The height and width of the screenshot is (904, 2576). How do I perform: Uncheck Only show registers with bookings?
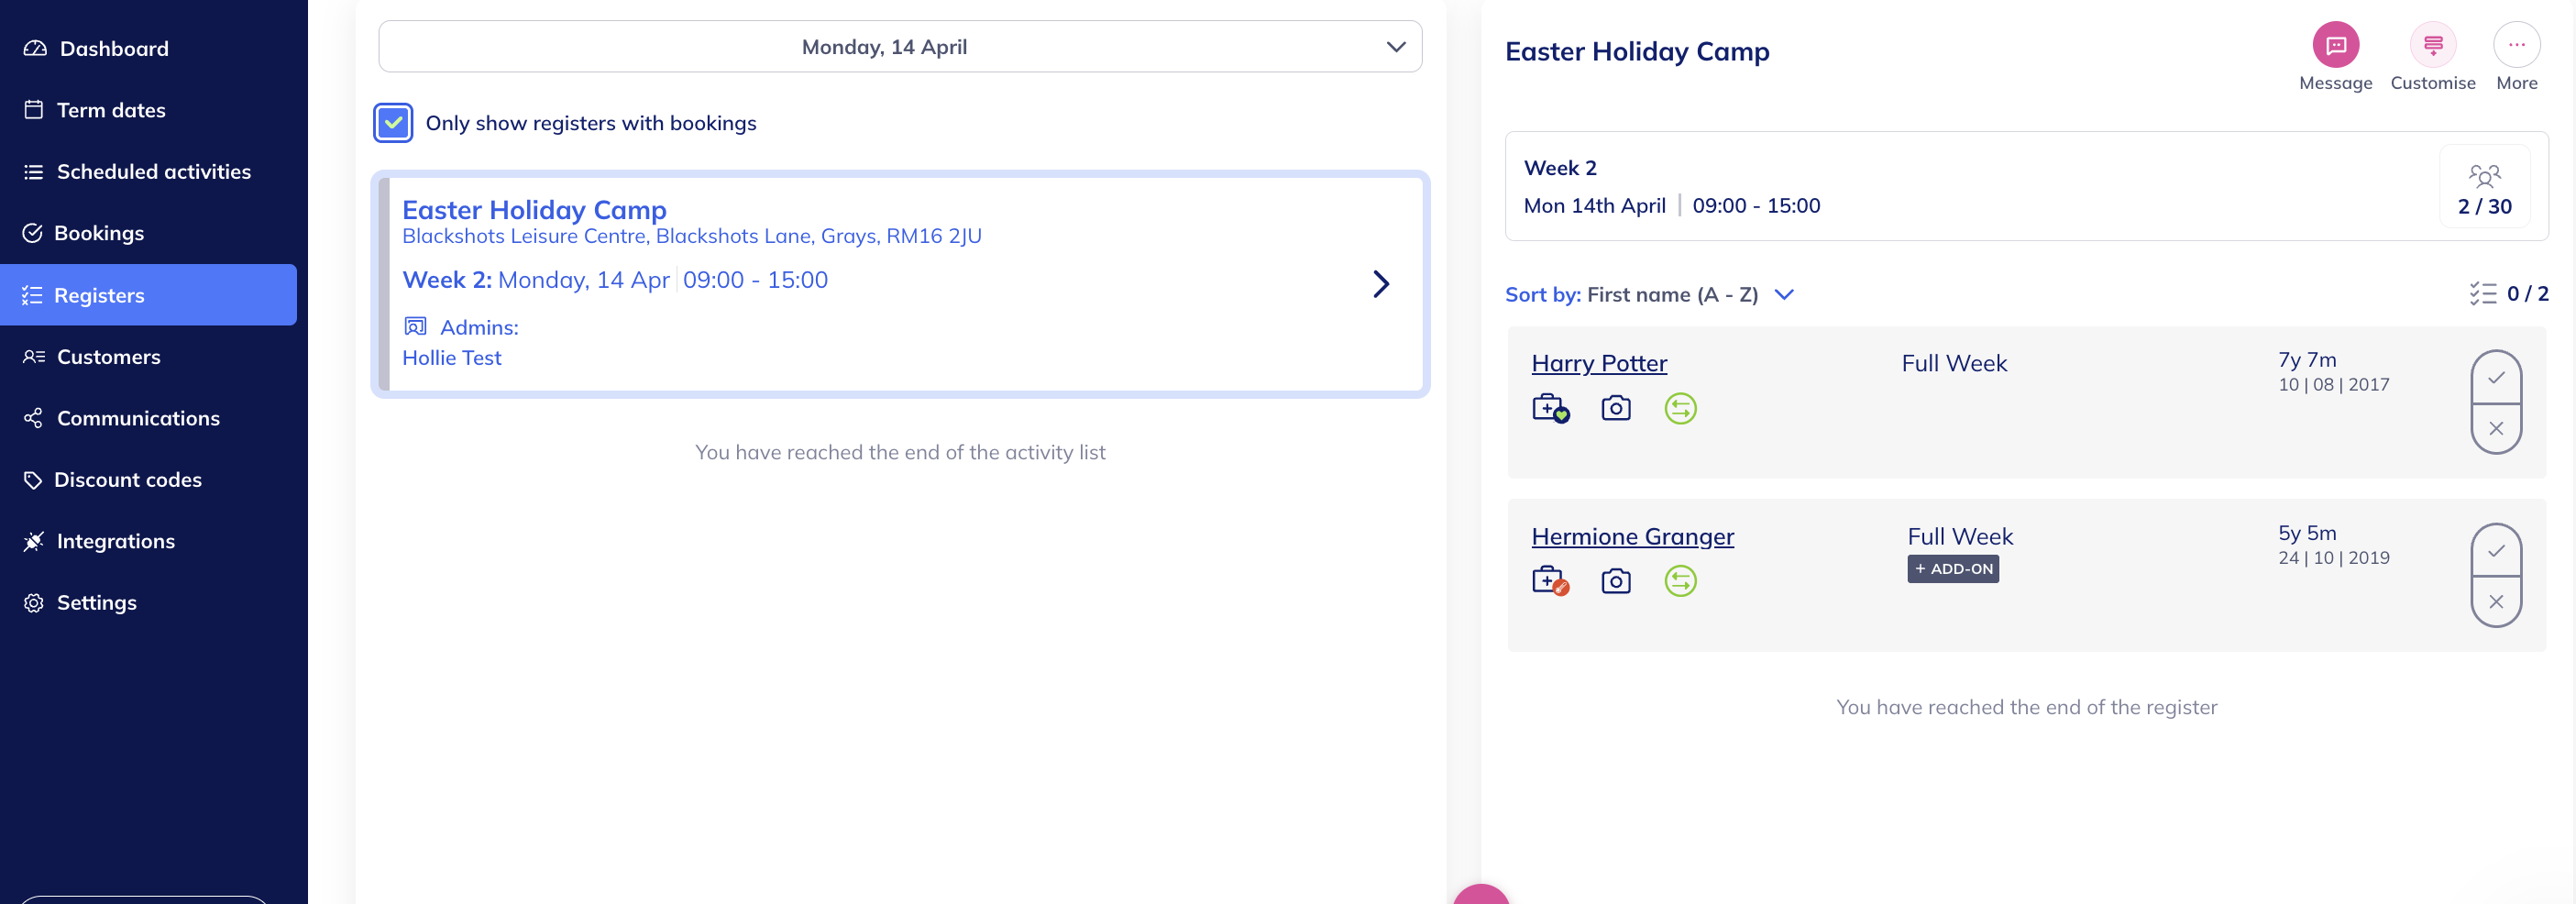point(393,123)
